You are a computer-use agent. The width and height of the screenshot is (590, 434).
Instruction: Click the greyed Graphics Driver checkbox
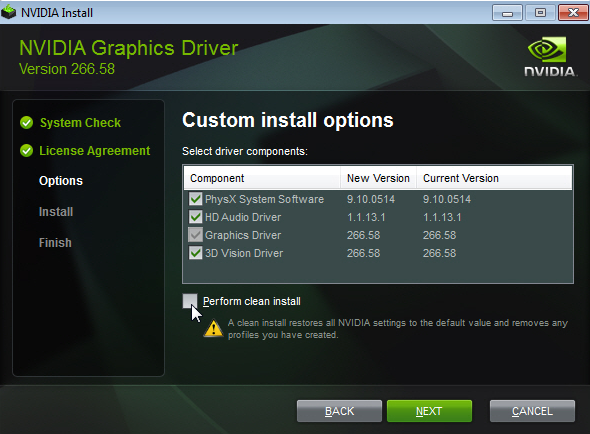(x=195, y=235)
